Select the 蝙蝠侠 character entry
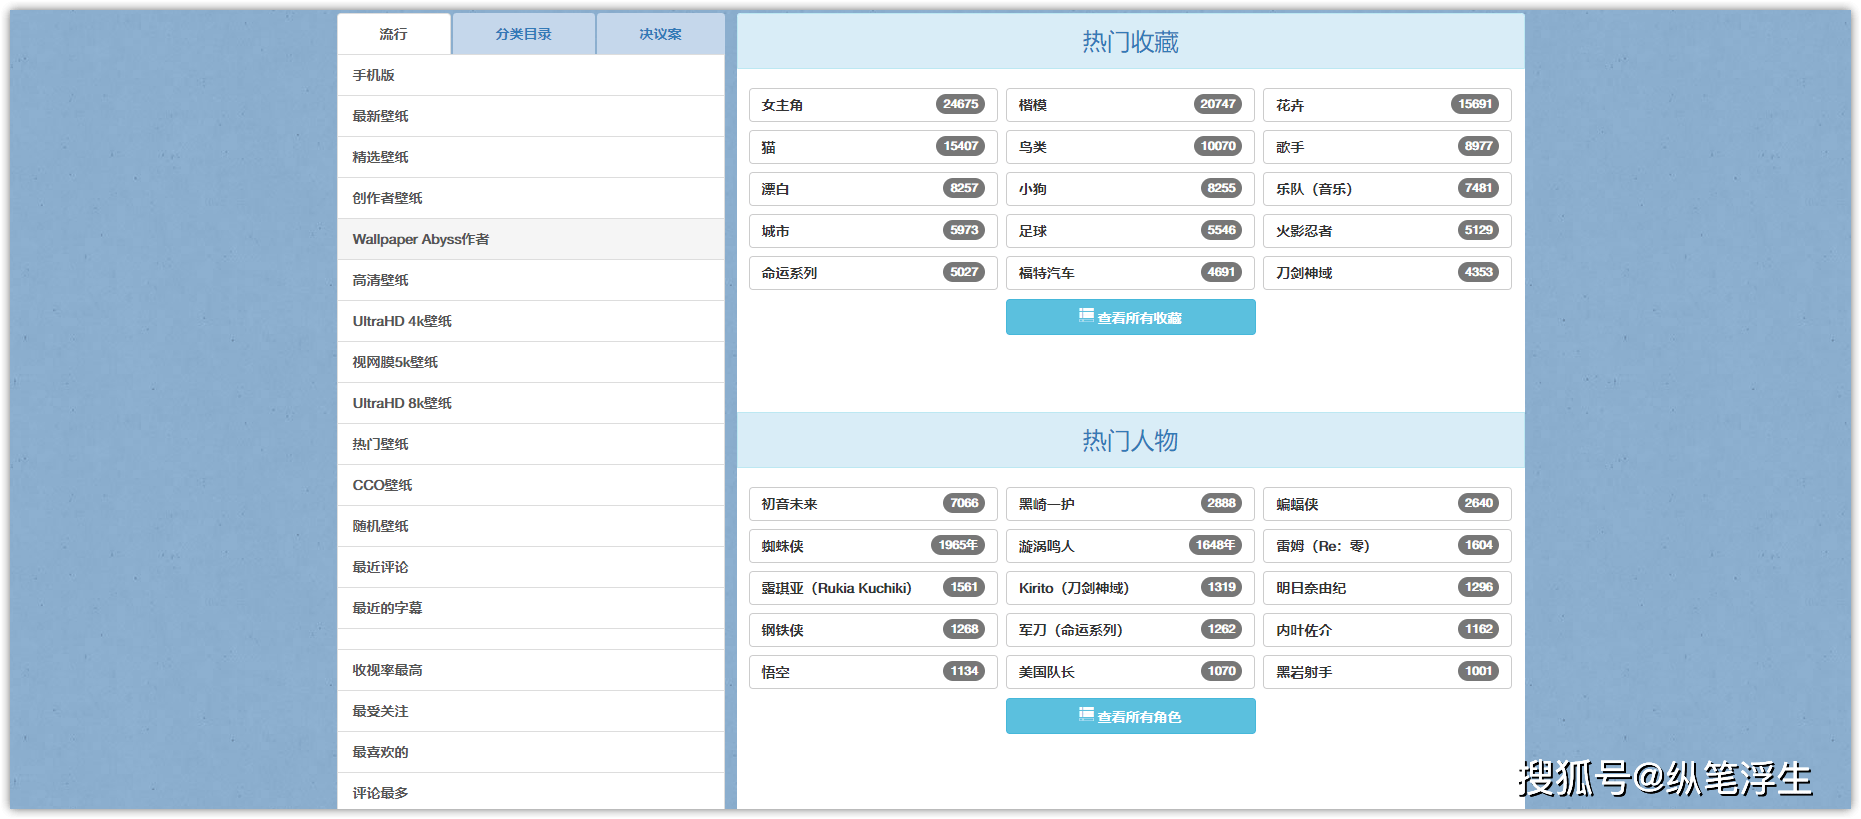1861x819 pixels. coord(1386,504)
